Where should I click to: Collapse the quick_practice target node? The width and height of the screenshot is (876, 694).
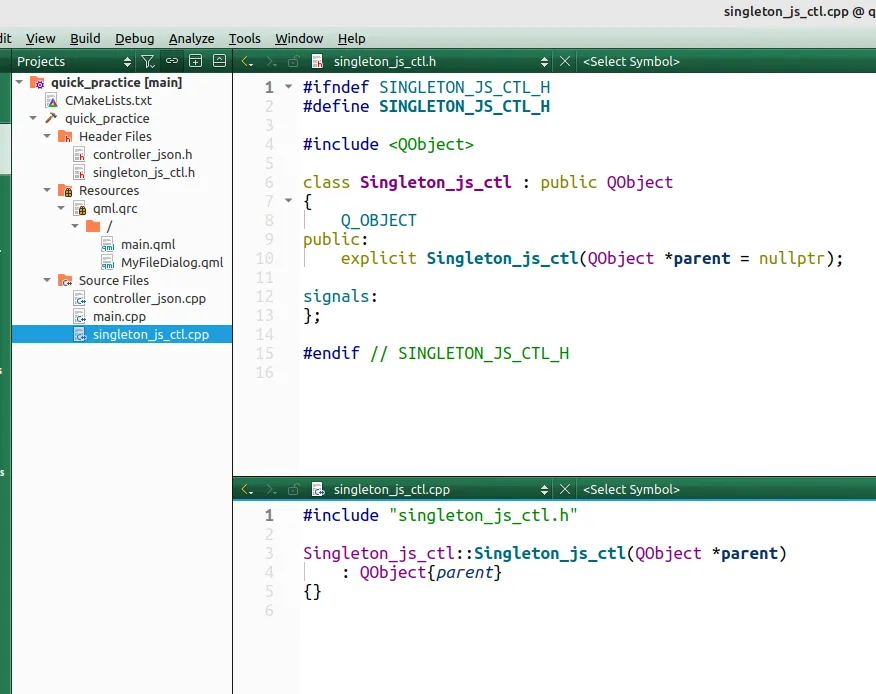click(33, 118)
